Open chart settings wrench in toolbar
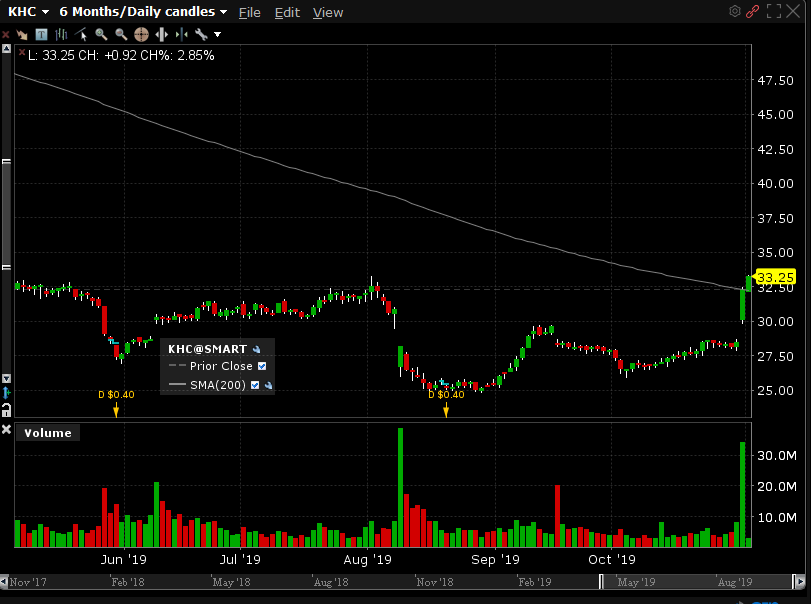 [201, 34]
